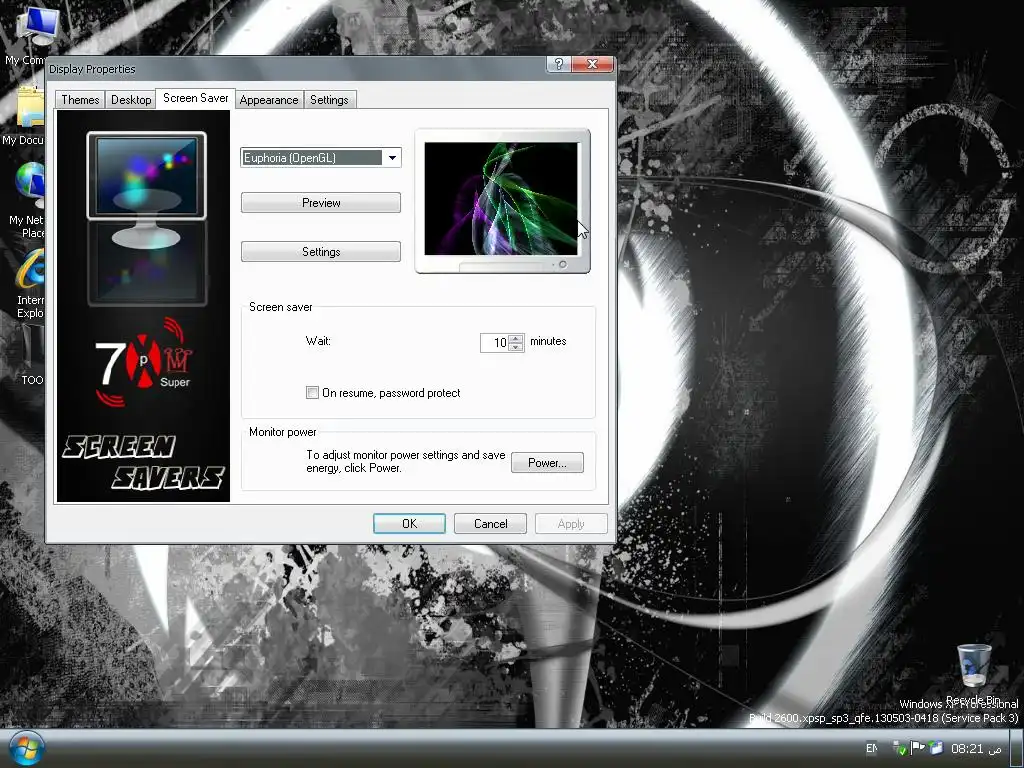Confirm the dialog with OK
Viewport: 1024px width, 768px height.
[409, 524]
